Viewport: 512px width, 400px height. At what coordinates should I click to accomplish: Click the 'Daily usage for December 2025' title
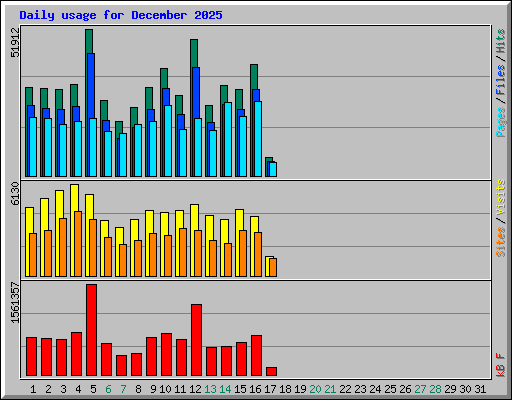pos(121,15)
